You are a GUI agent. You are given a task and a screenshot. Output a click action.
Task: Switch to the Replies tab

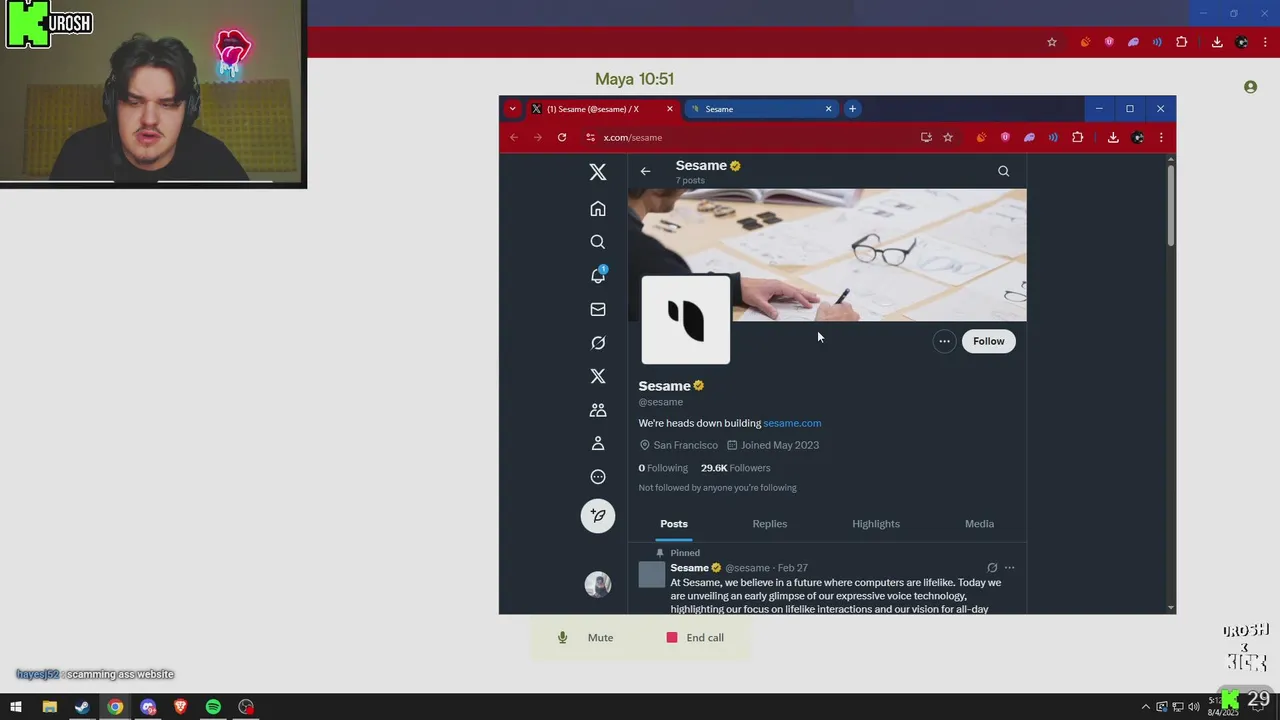(770, 524)
